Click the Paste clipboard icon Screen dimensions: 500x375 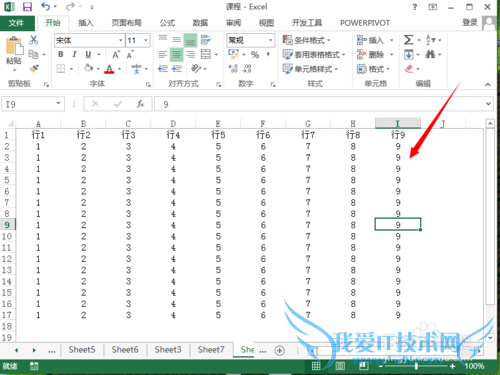click(14, 46)
